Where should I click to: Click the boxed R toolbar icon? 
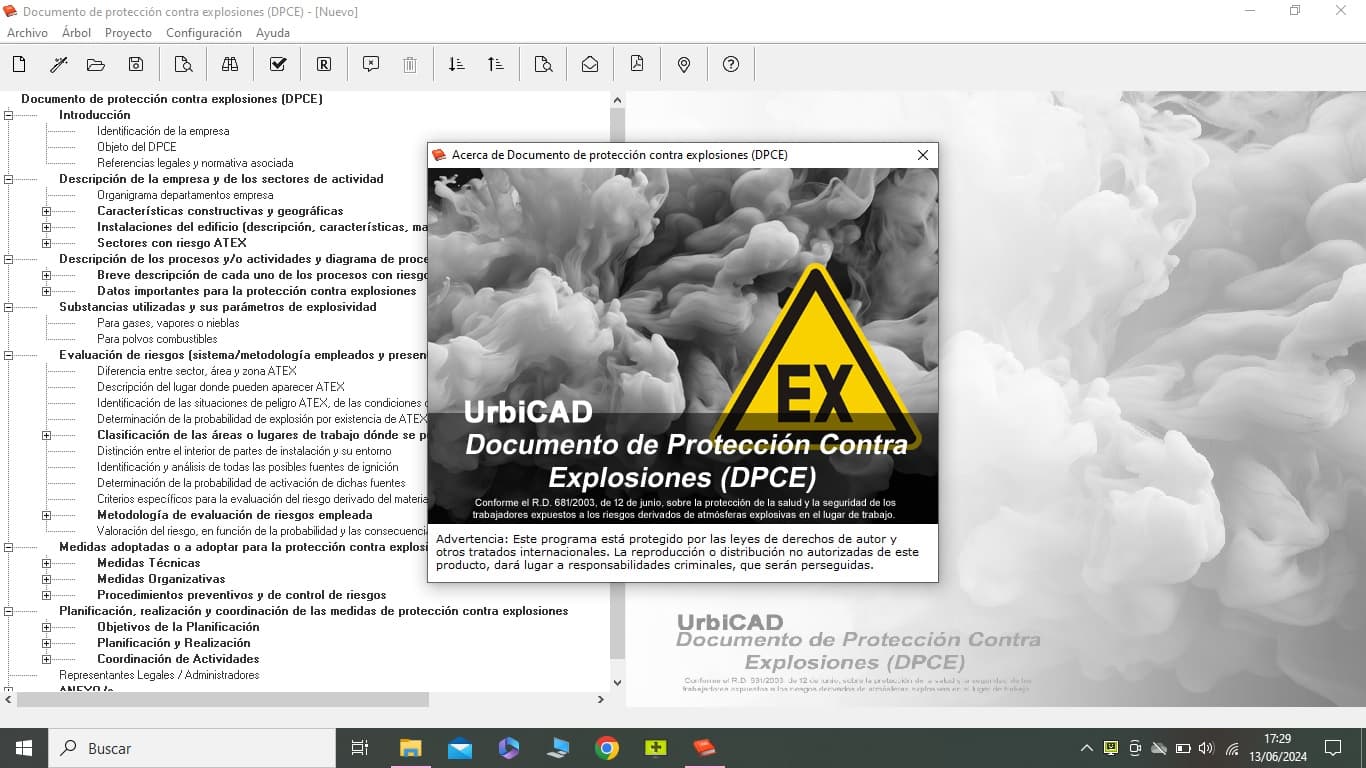pos(324,64)
